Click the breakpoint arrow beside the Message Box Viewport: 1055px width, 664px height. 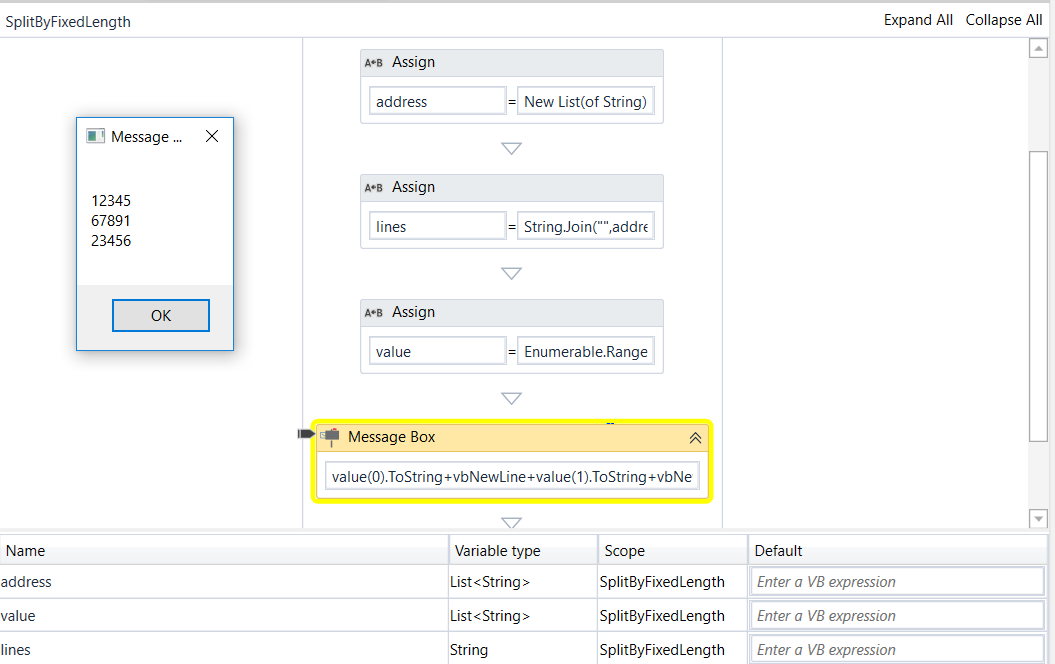click(x=305, y=433)
